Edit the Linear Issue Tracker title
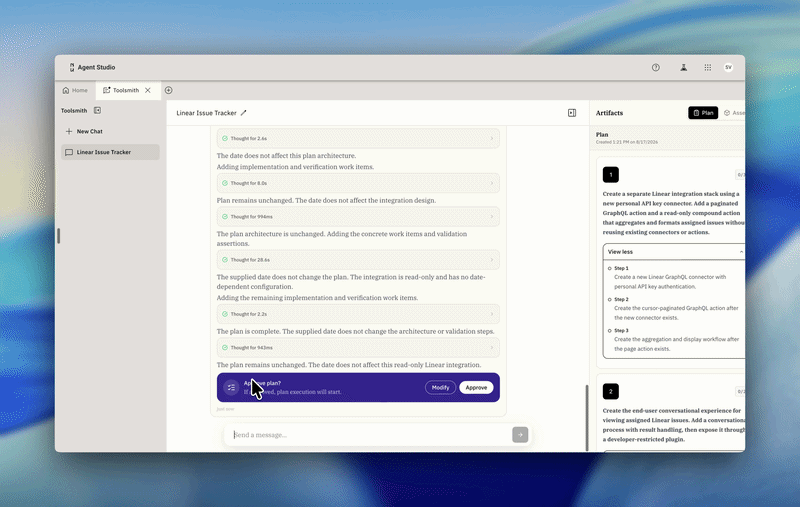The height and width of the screenshot is (507, 800). point(243,113)
